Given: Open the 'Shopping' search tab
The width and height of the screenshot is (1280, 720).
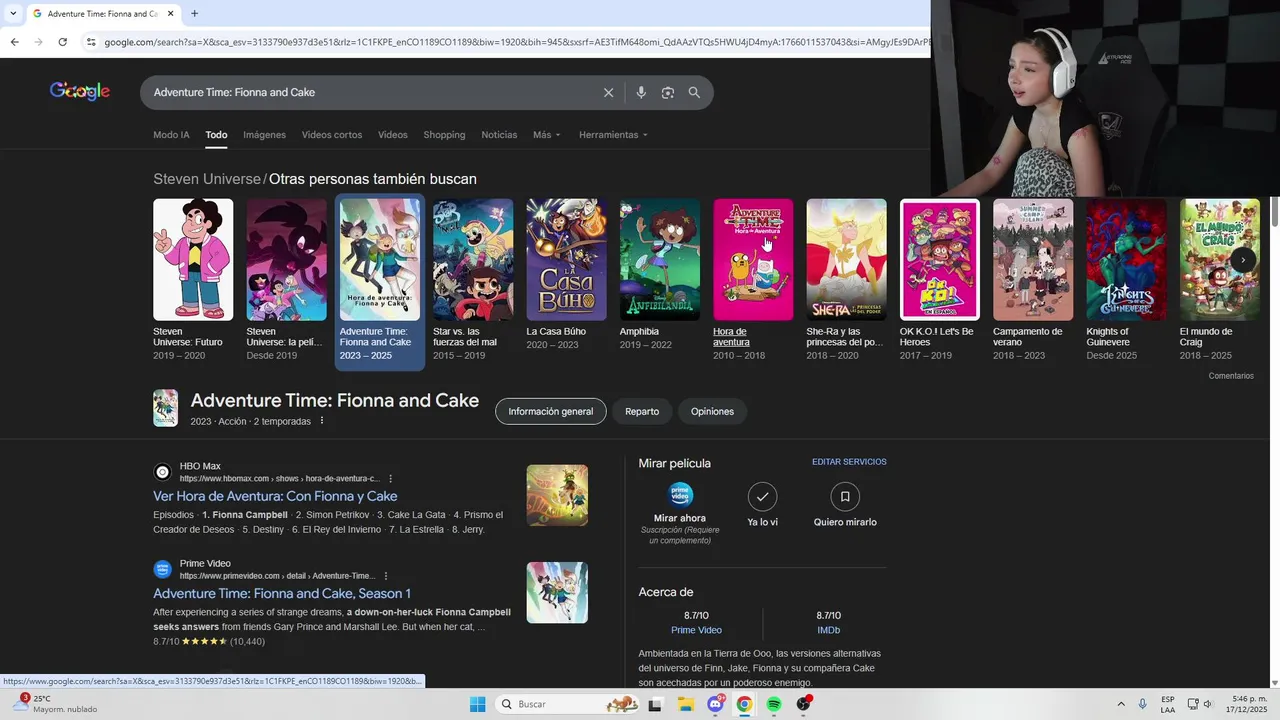Looking at the screenshot, I should click(444, 135).
